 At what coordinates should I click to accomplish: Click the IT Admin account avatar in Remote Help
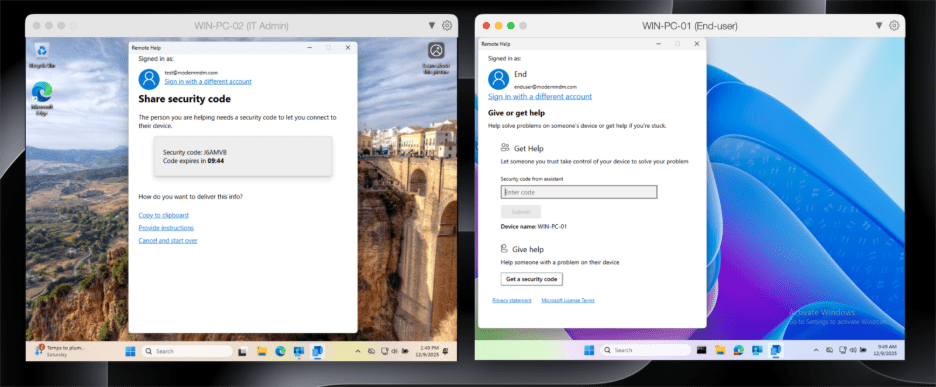coord(149,79)
